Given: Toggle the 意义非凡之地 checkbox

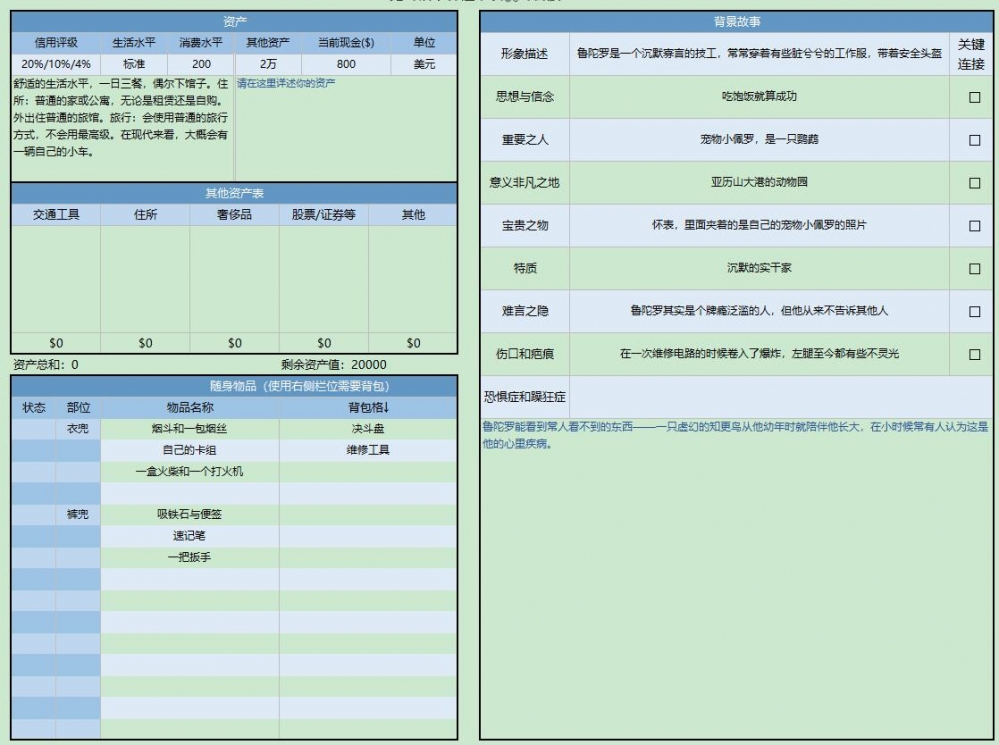Looking at the screenshot, I should click(x=974, y=183).
